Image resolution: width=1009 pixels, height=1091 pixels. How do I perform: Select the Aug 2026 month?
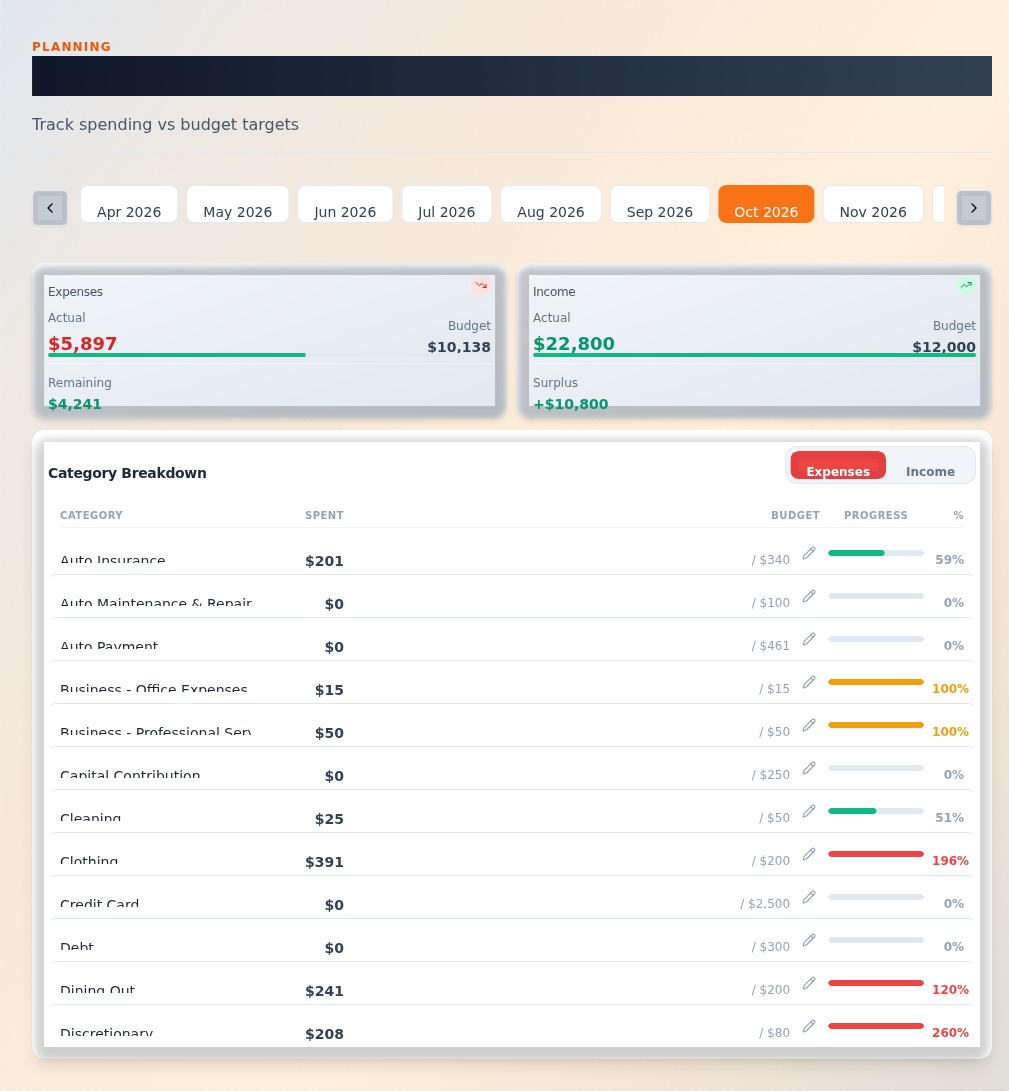coord(550,205)
